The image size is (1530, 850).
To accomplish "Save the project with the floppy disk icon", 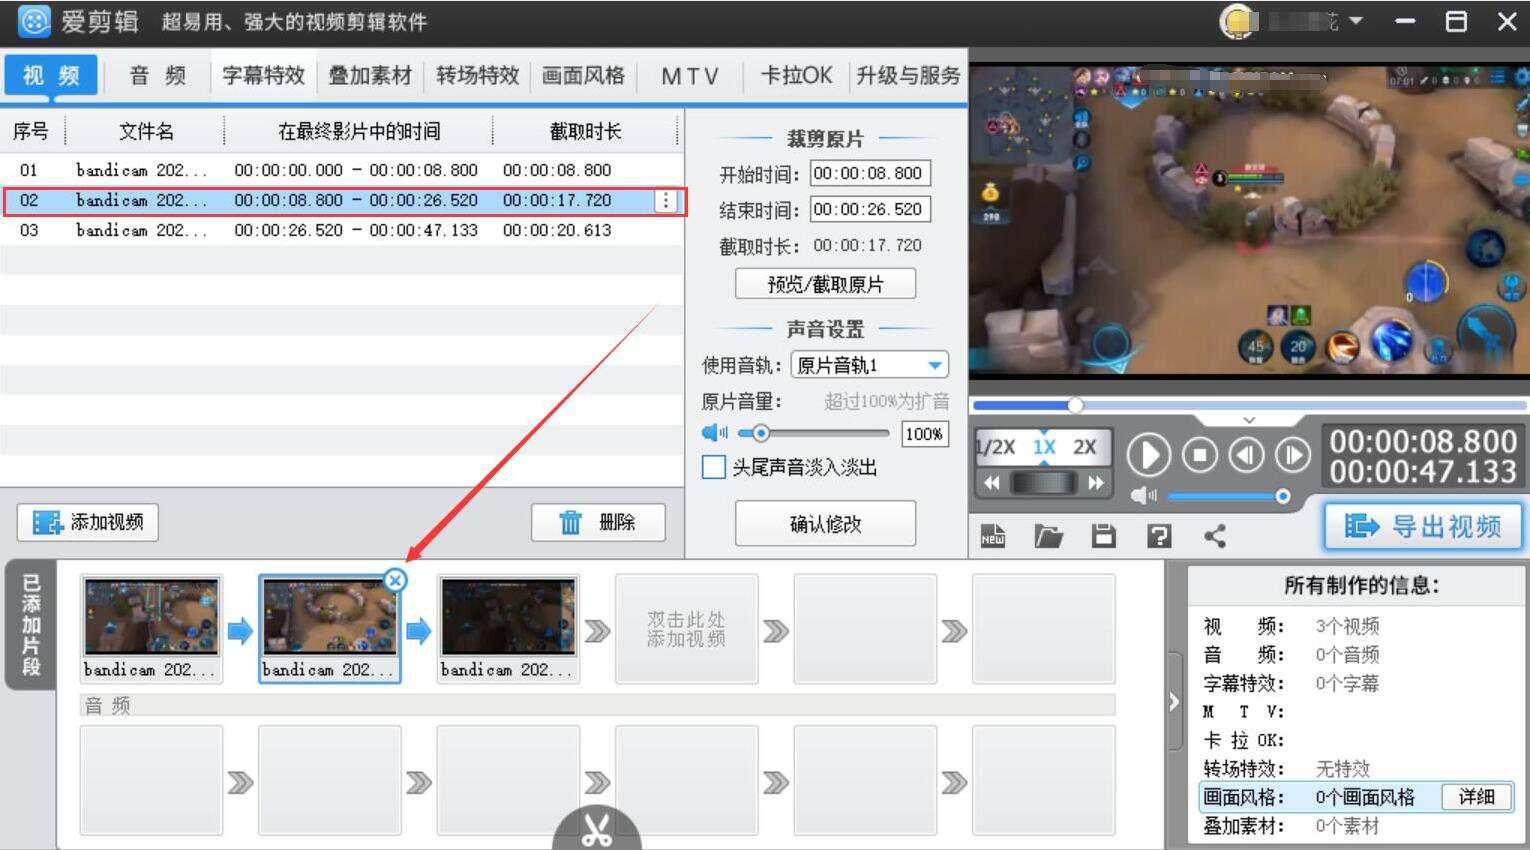I will 1103,536.
